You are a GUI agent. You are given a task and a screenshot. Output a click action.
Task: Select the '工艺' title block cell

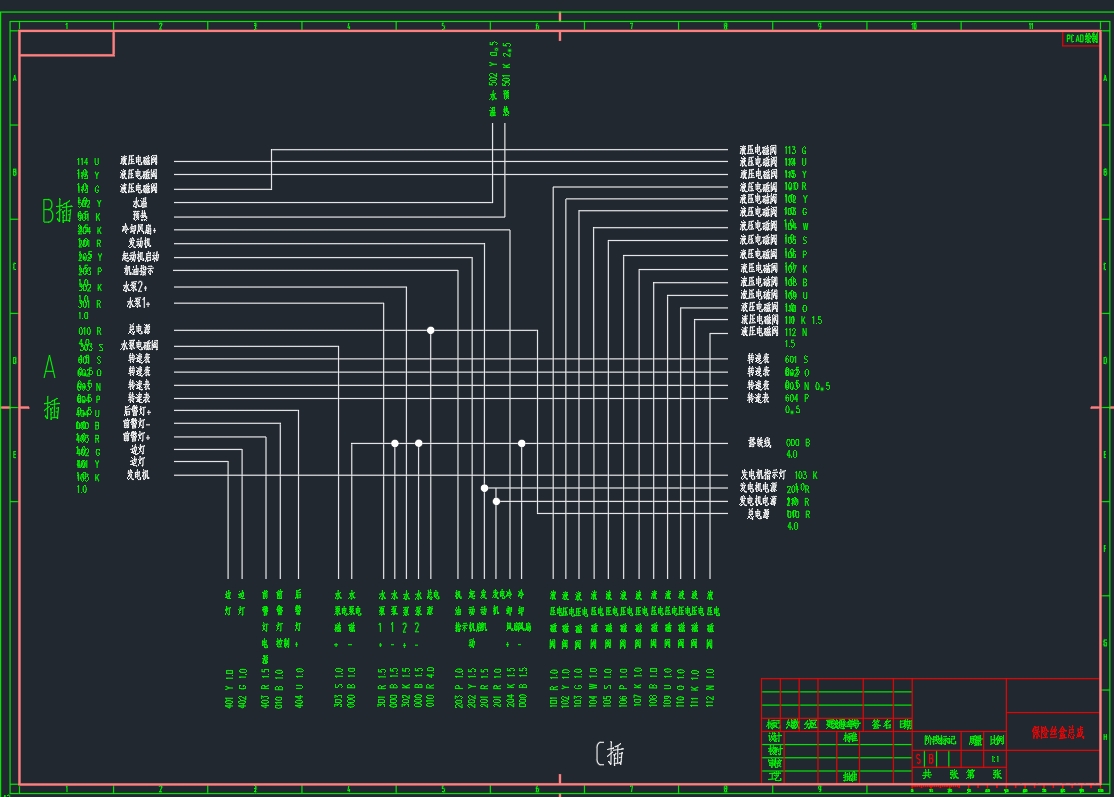click(x=774, y=776)
